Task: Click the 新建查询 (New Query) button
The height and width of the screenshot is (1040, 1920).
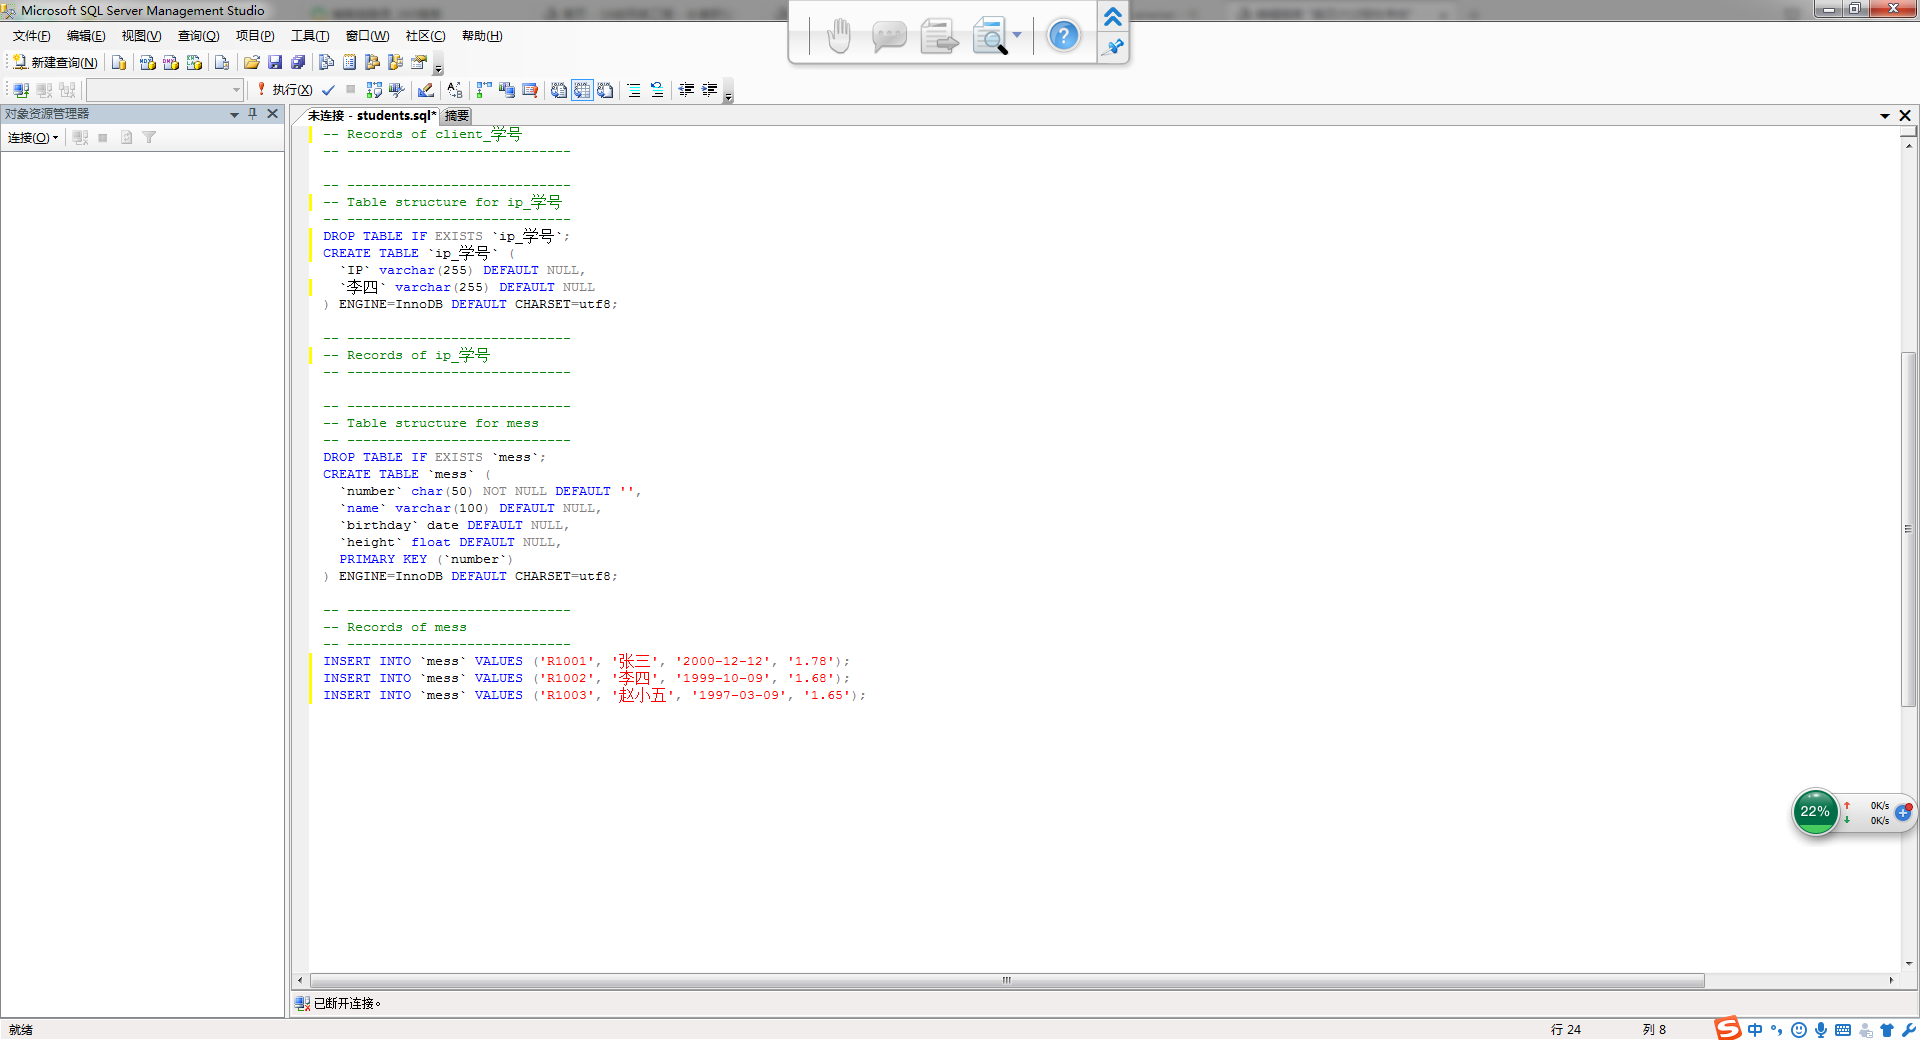Action: coord(56,63)
